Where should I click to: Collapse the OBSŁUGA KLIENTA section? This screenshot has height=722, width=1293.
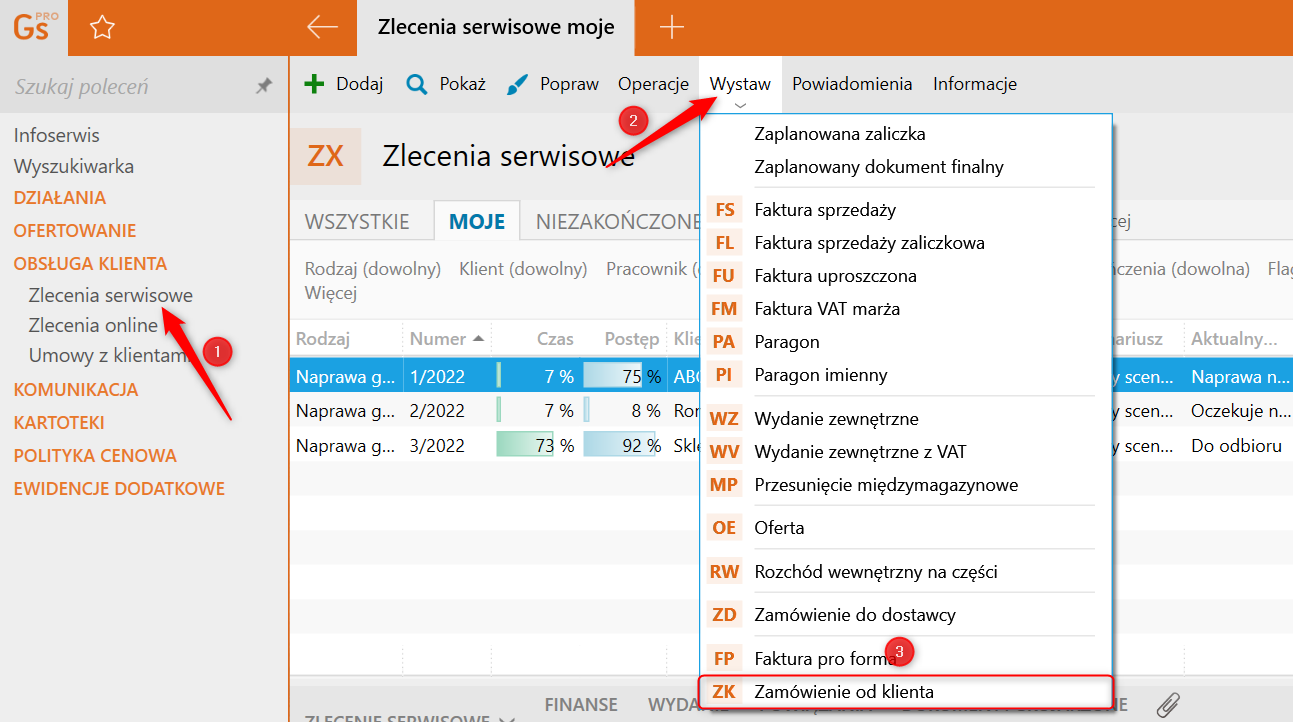[x=90, y=264]
